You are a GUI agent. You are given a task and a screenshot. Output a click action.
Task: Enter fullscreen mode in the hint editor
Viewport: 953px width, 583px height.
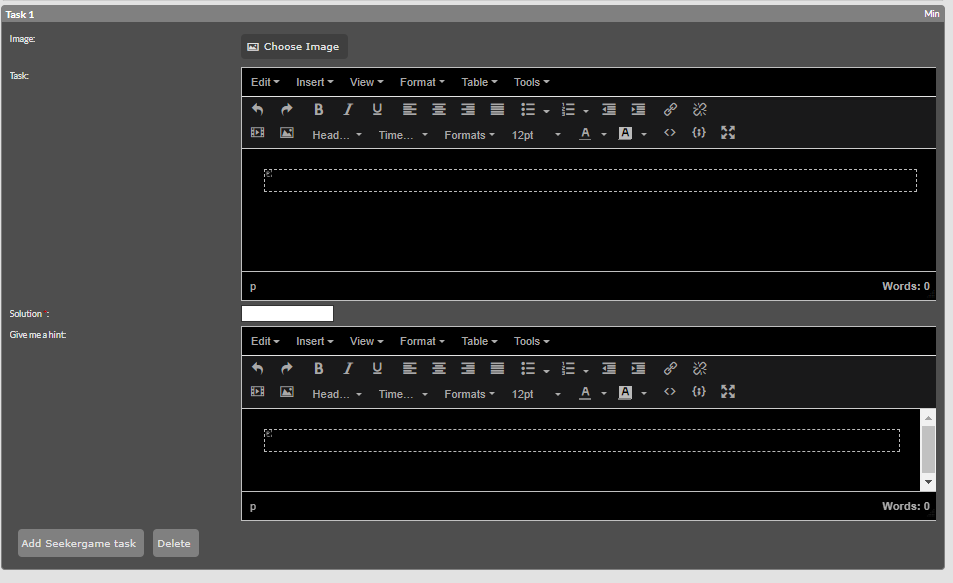point(728,392)
